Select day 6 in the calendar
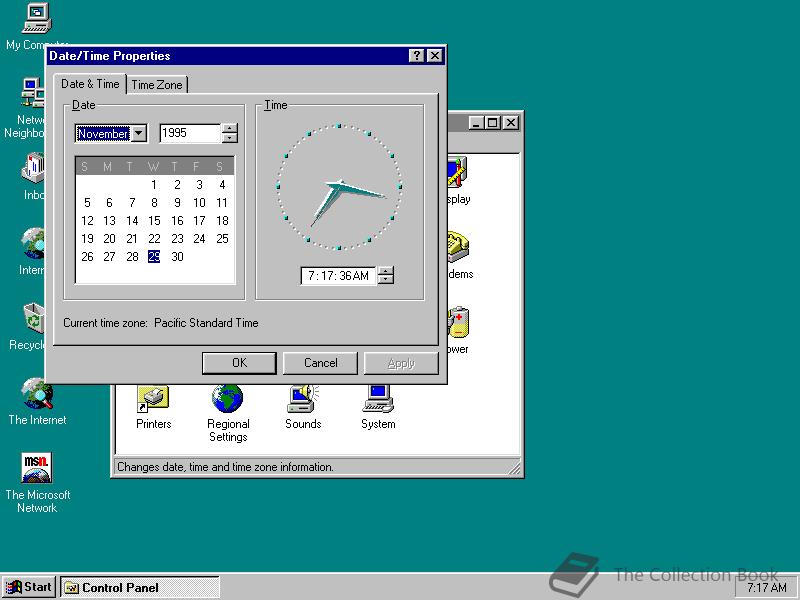The width and height of the screenshot is (800, 600). (x=109, y=203)
